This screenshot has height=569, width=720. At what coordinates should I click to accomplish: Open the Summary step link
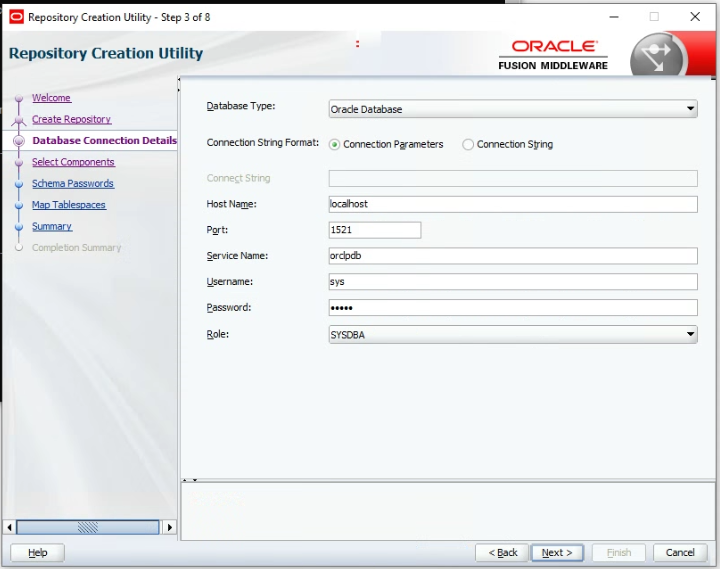pyautogui.click(x=52, y=226)
